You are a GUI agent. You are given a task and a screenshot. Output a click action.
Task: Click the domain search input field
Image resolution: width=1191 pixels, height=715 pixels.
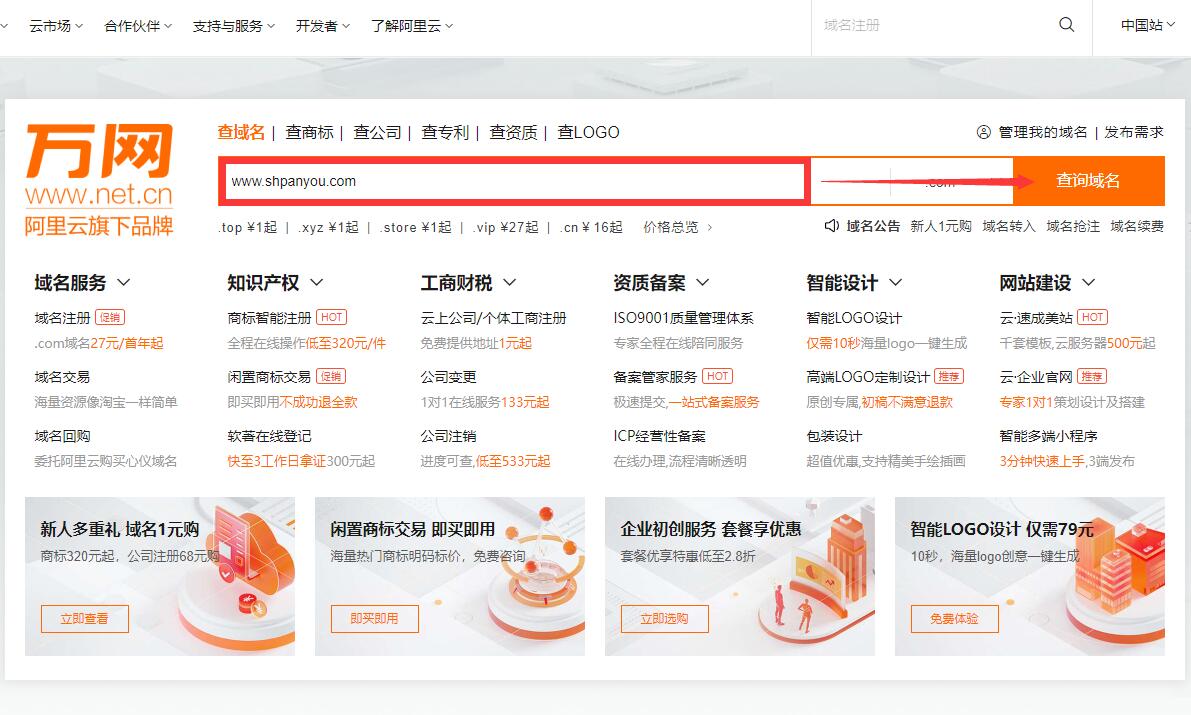point(515,182)
